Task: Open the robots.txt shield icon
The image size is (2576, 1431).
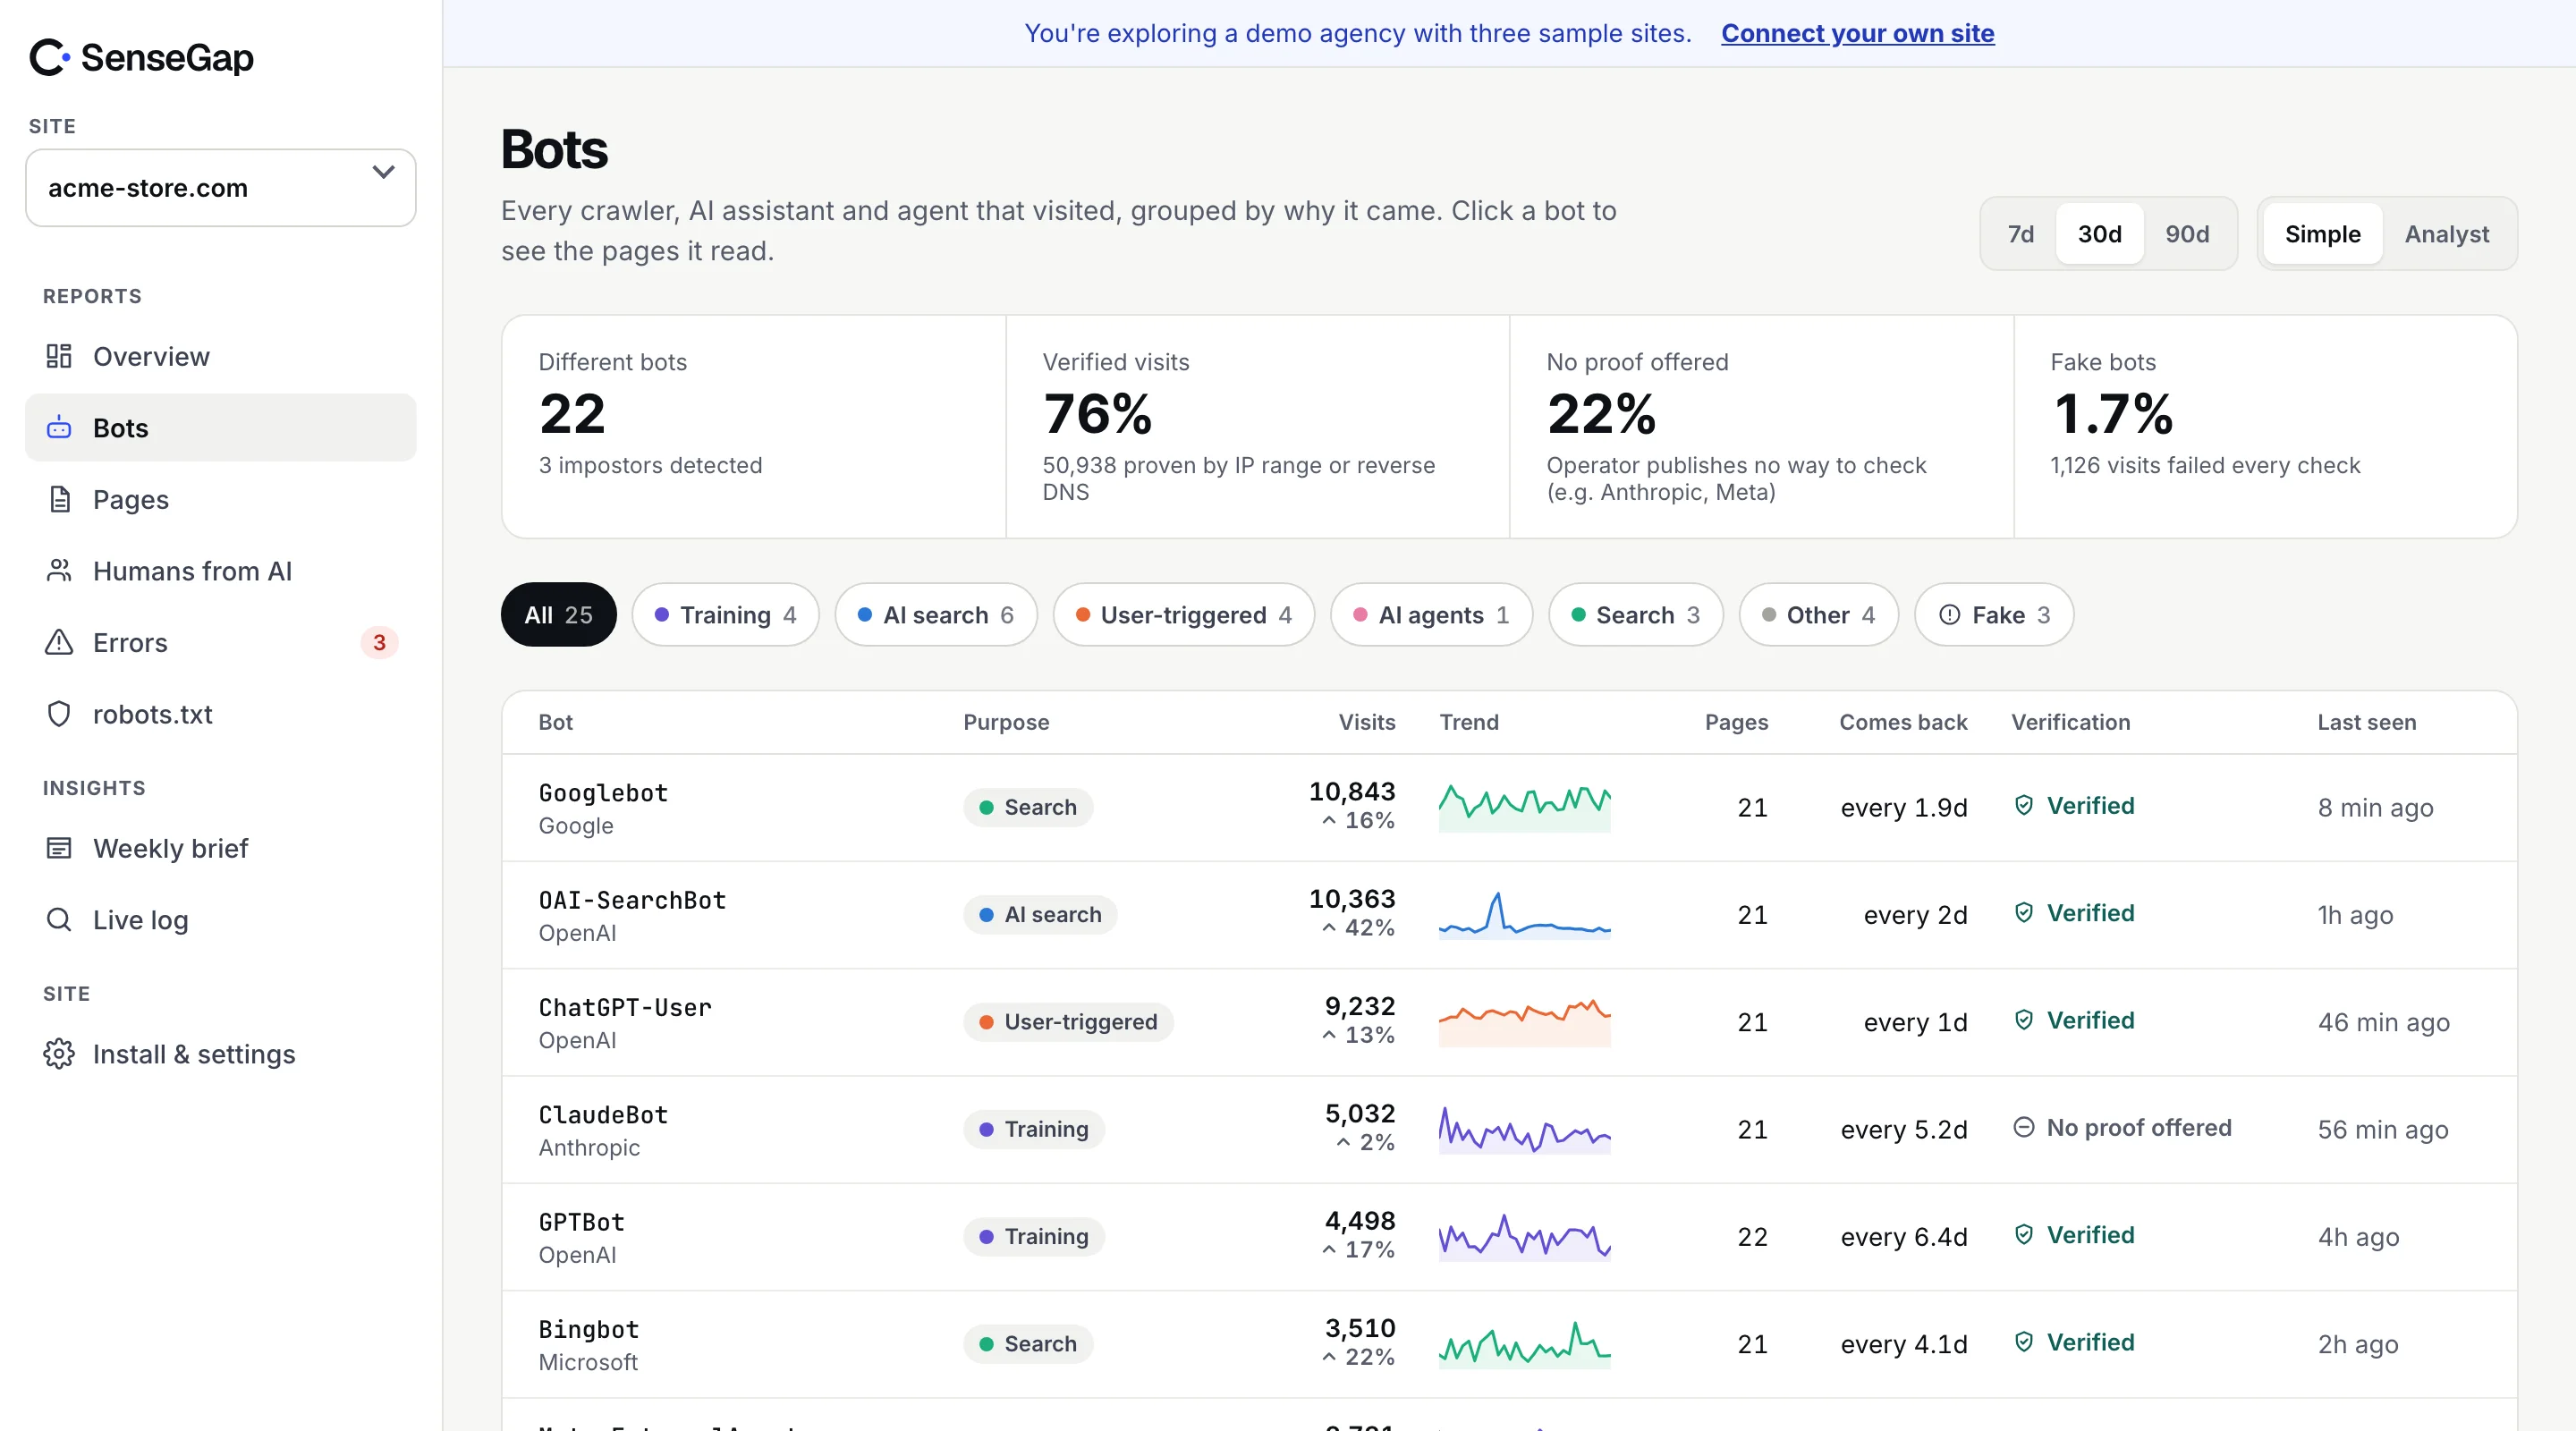Action: 59,714
